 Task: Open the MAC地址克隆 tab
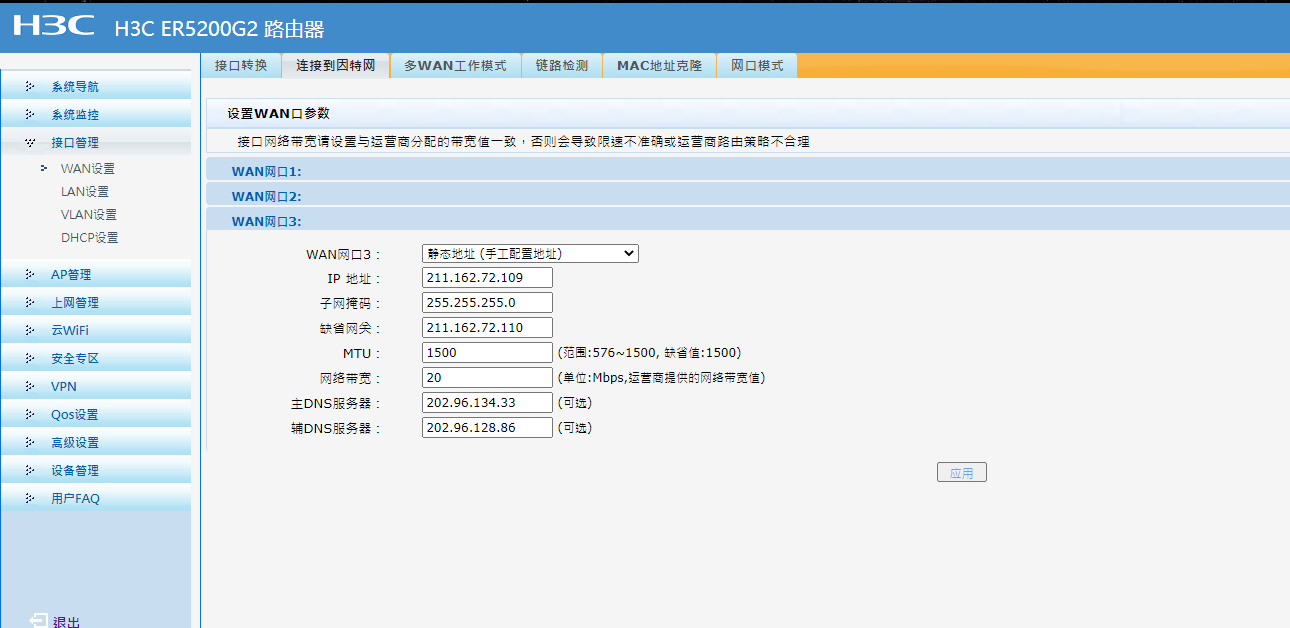coord(659,66)
